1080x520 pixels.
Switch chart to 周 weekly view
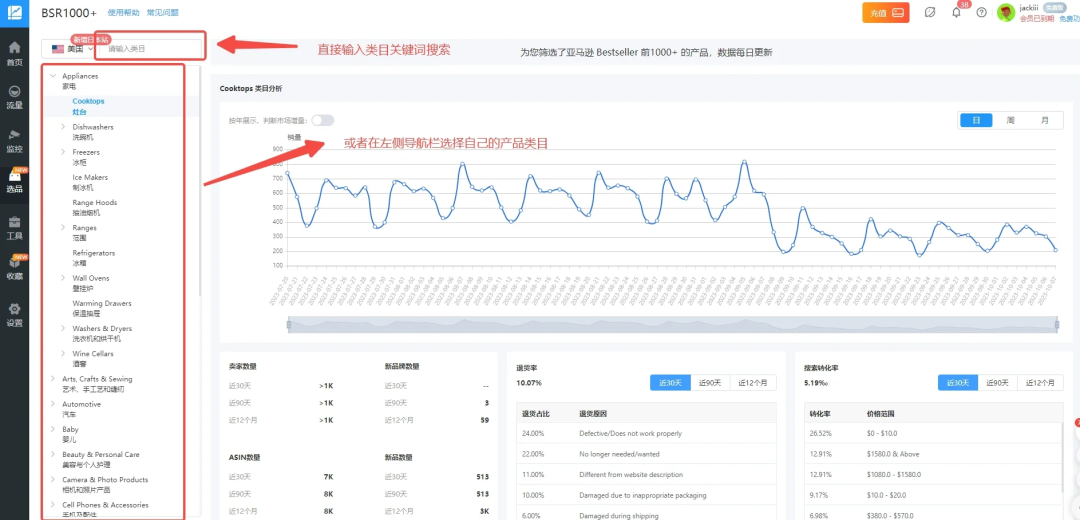pyautogui.click(x=1010, y=120)
